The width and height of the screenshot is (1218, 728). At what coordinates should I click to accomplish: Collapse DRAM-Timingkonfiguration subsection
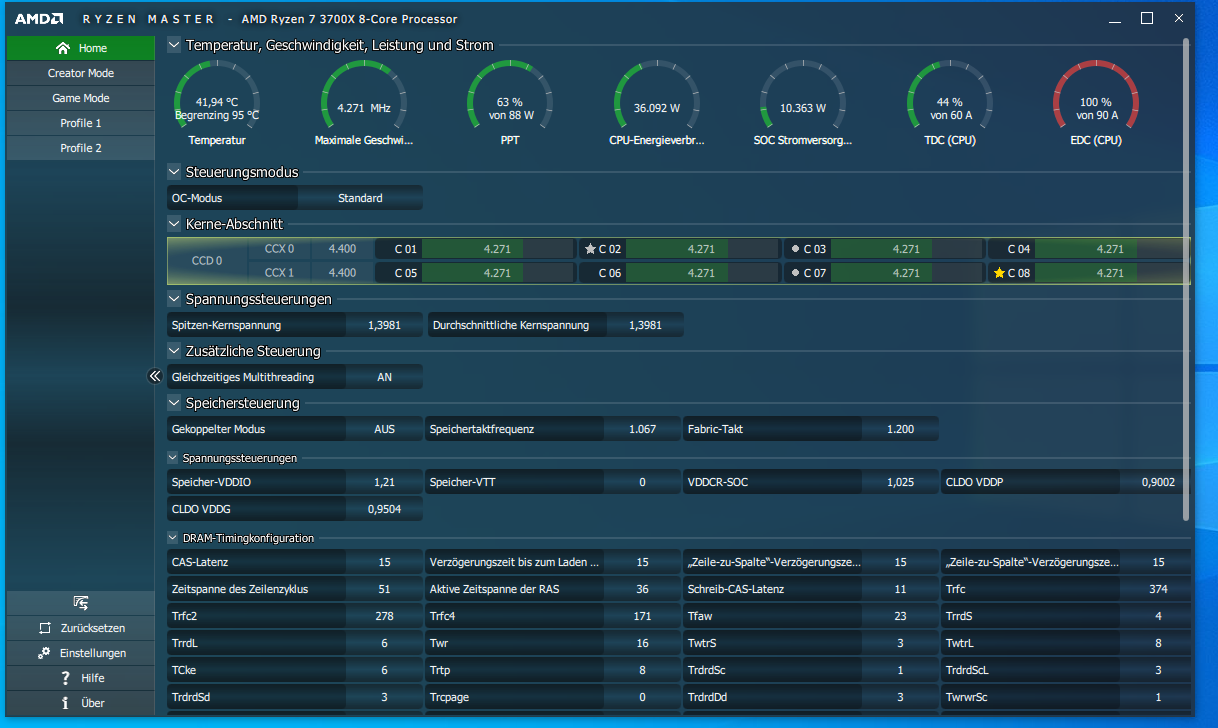point(173,538)
